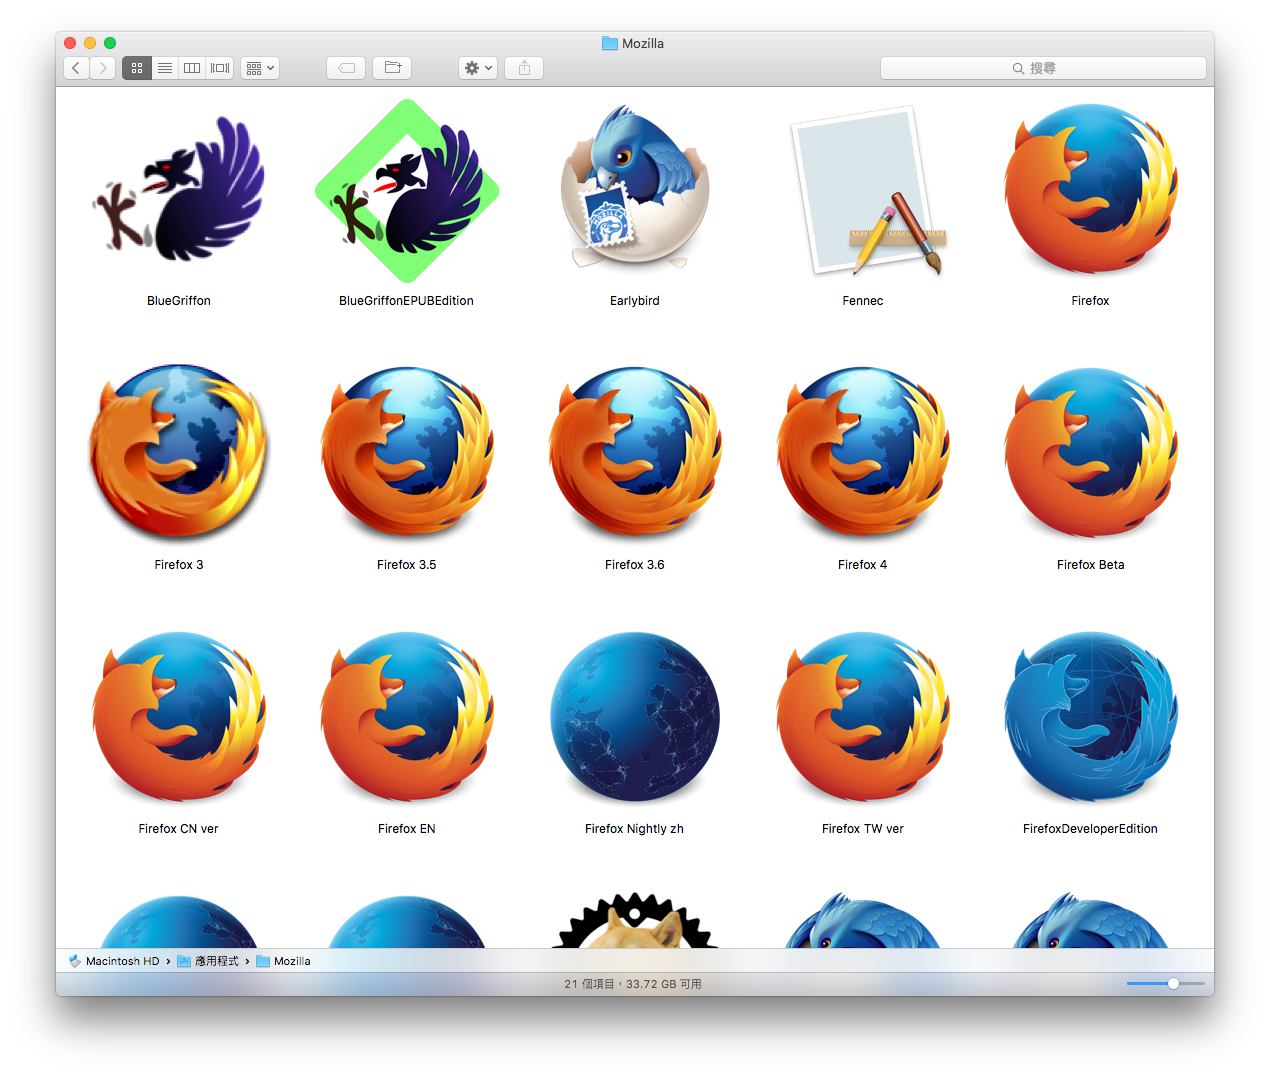The width and height of the screenshot is (1270, 1076).
Task: Open the BlueGriffon app icon
Action: [179, 192]
